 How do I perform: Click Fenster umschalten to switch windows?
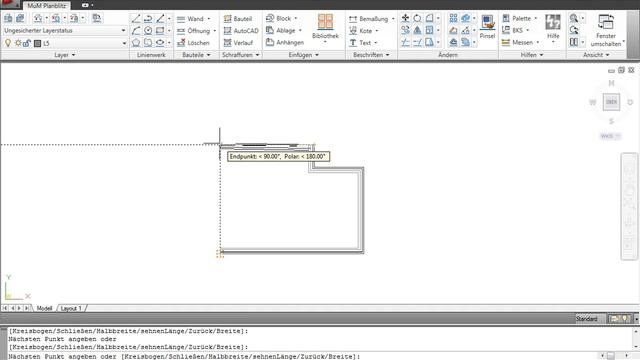pos(606,30)
